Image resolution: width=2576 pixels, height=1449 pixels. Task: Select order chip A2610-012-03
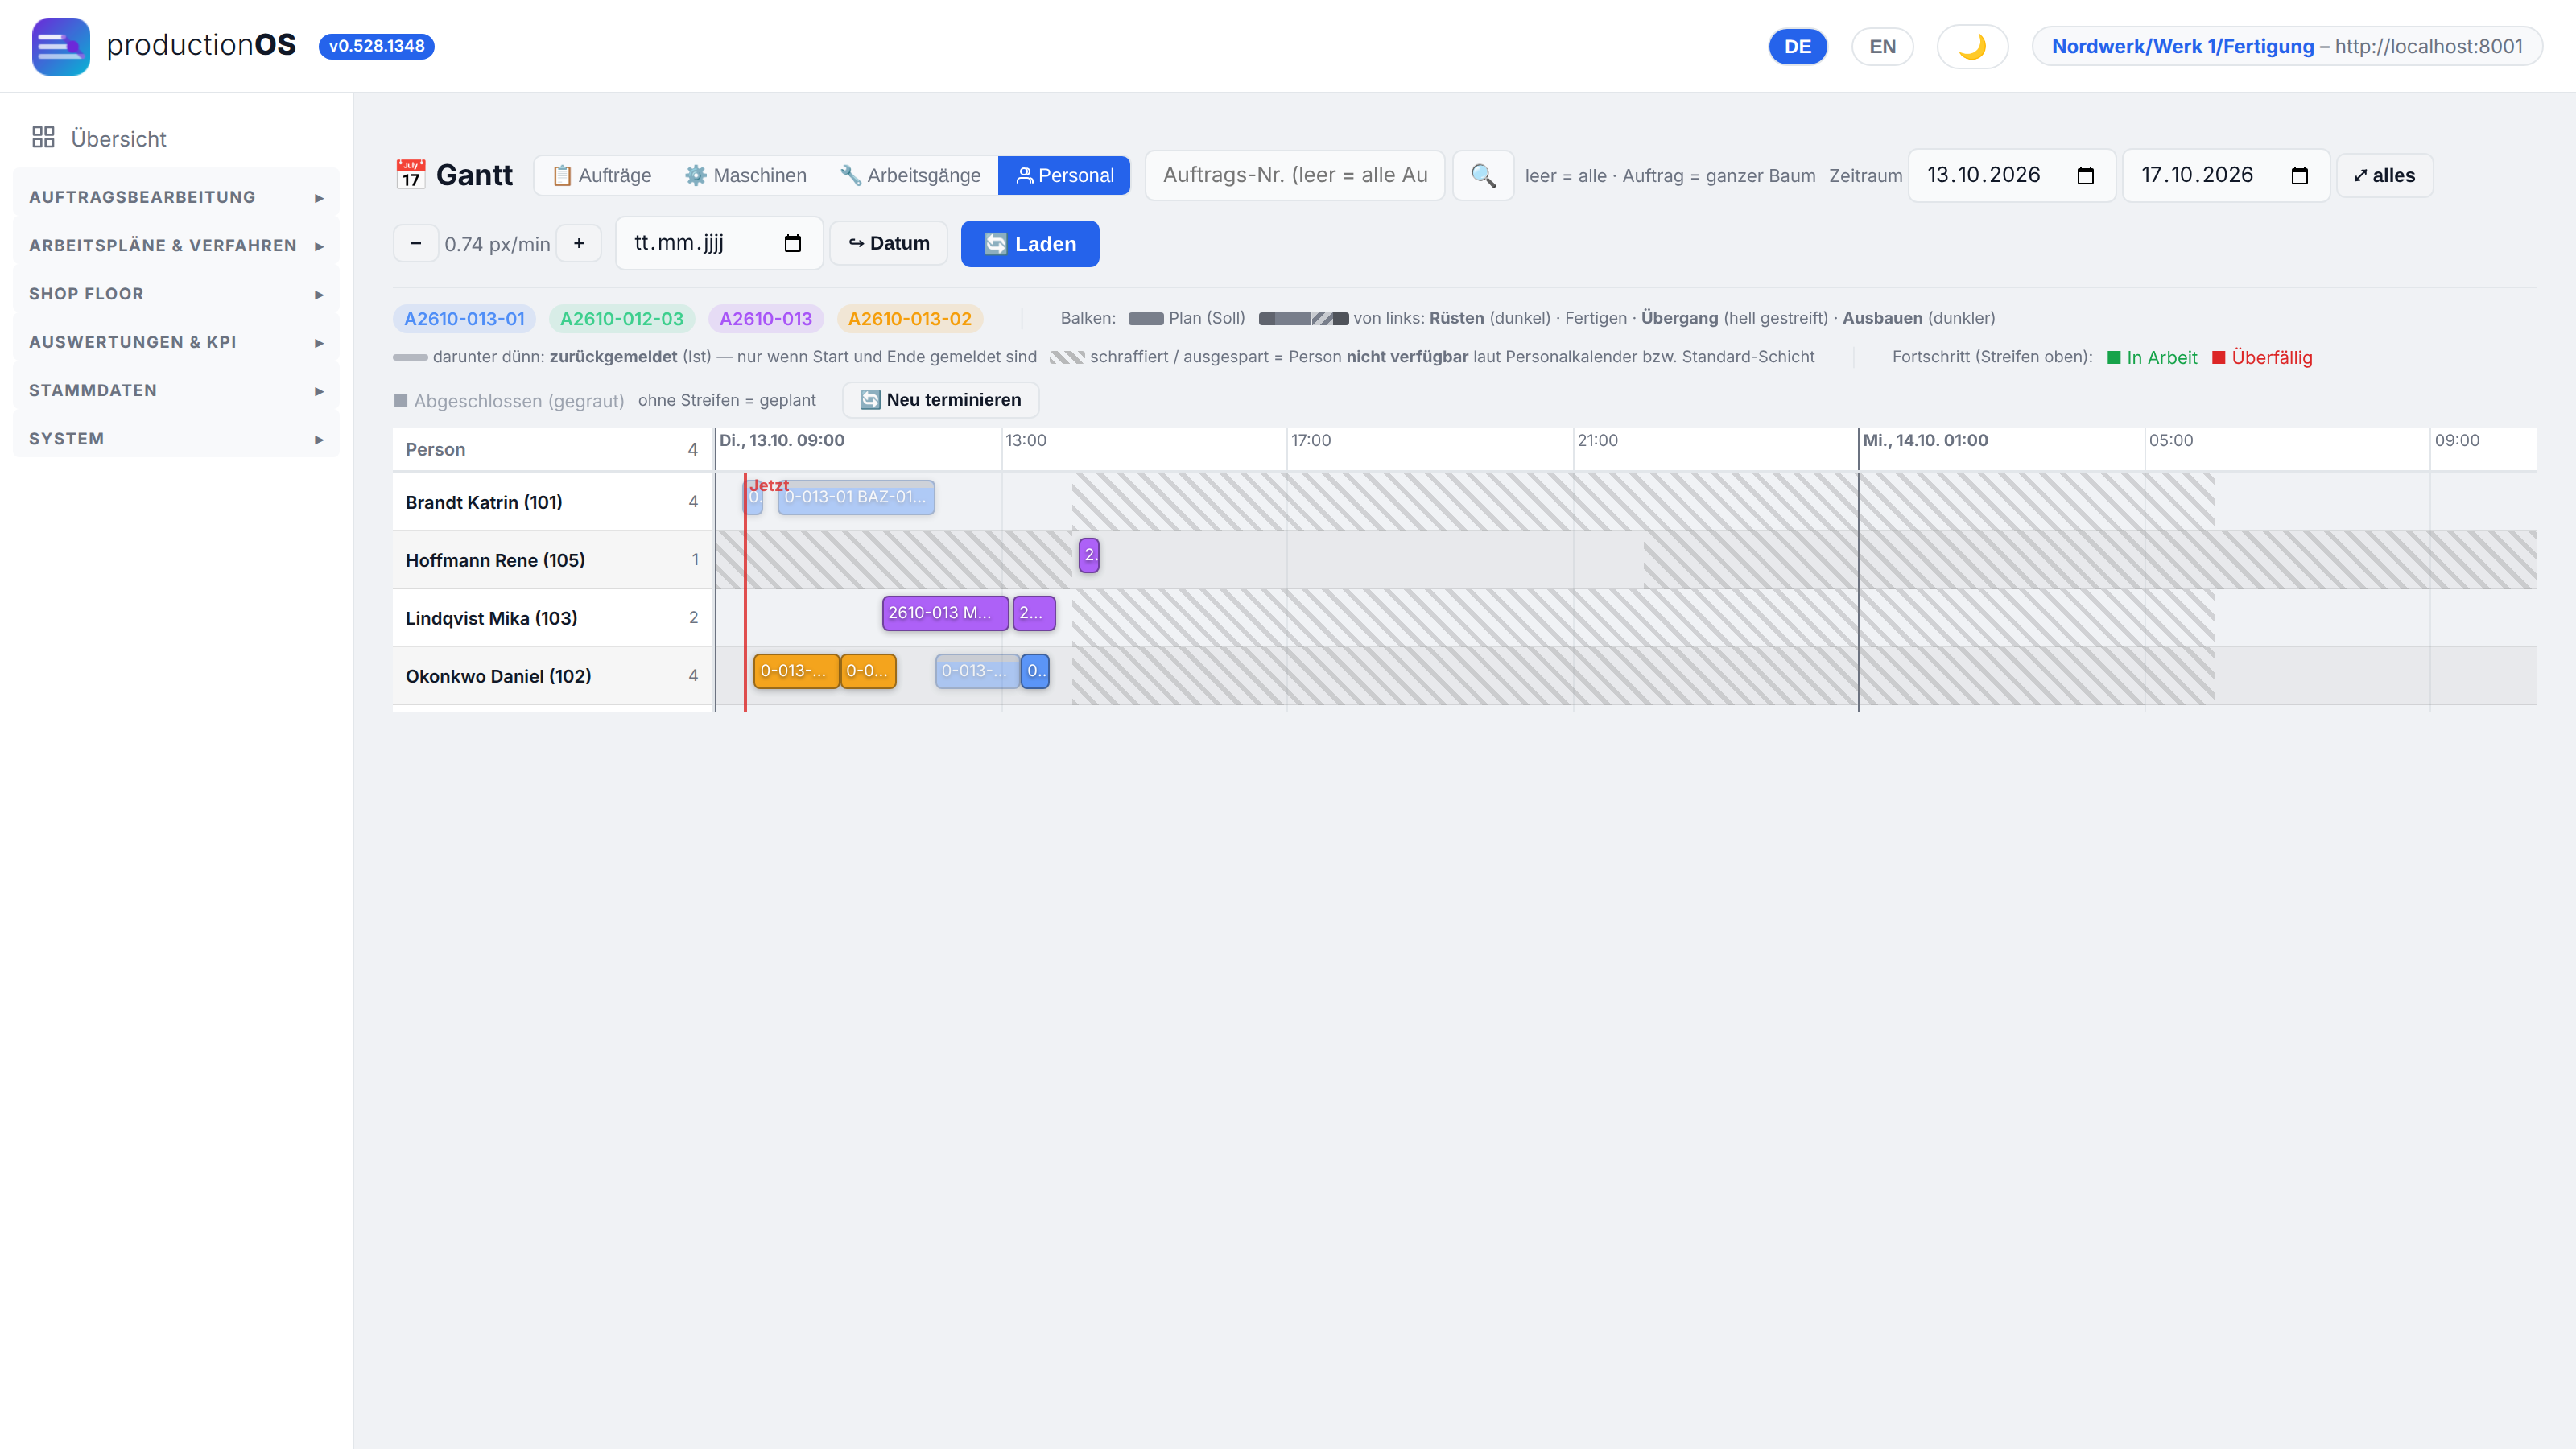click(x=621, y=319)
